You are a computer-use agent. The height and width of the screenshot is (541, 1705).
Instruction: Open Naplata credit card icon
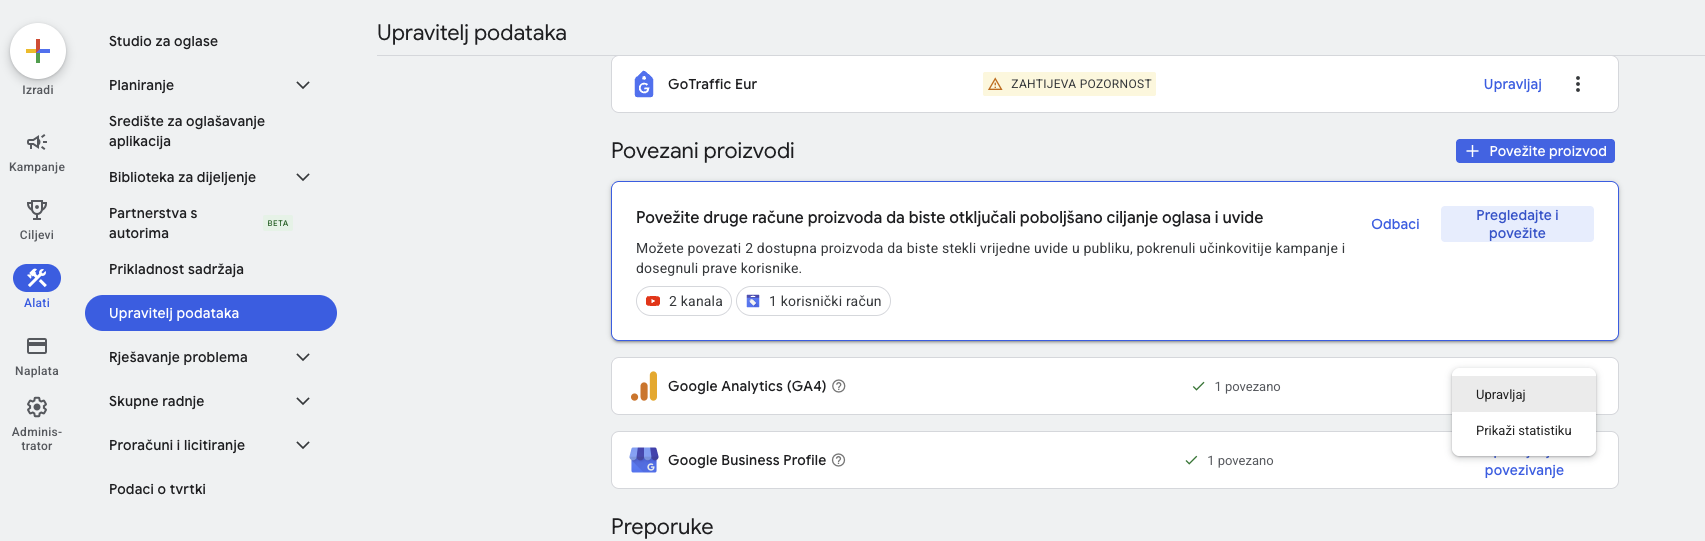(x=37, y=346)
